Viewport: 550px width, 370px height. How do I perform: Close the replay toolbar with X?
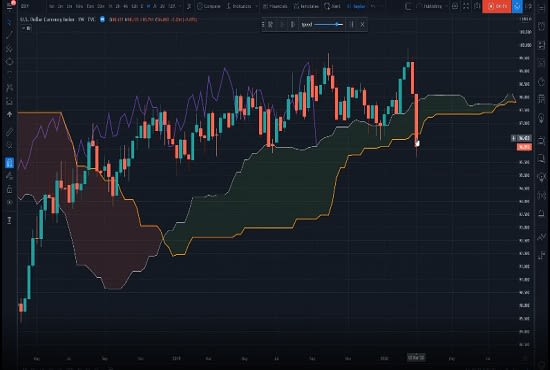[362, 24]
